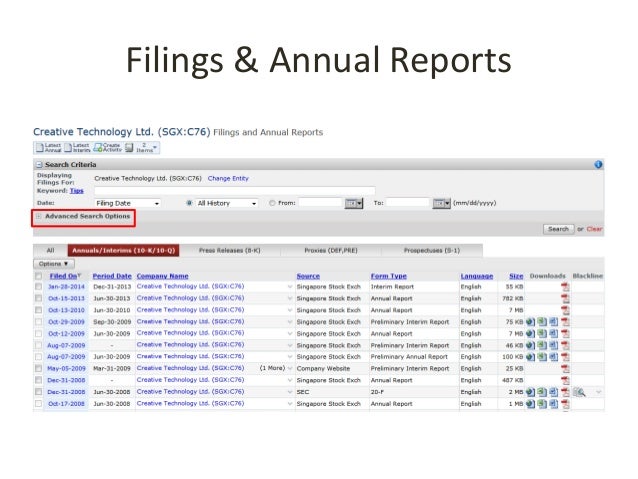
Task: Click the red Clear link
Action: point(594,229)
